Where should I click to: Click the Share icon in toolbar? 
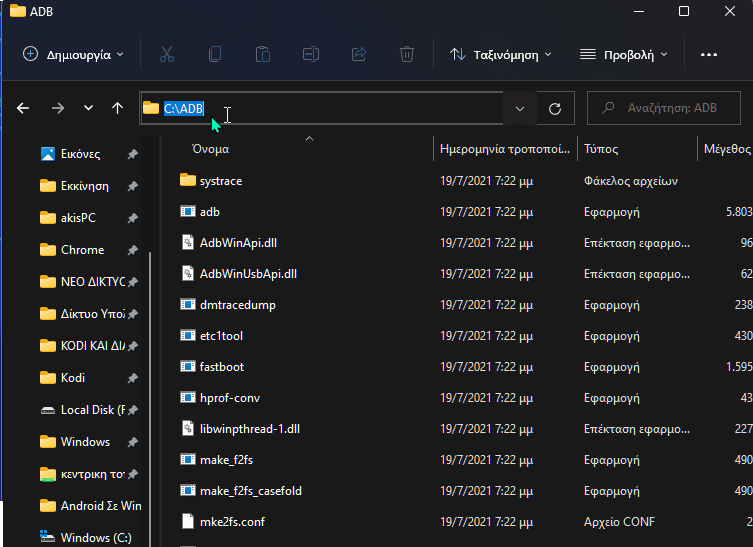(x=359, y=54)
